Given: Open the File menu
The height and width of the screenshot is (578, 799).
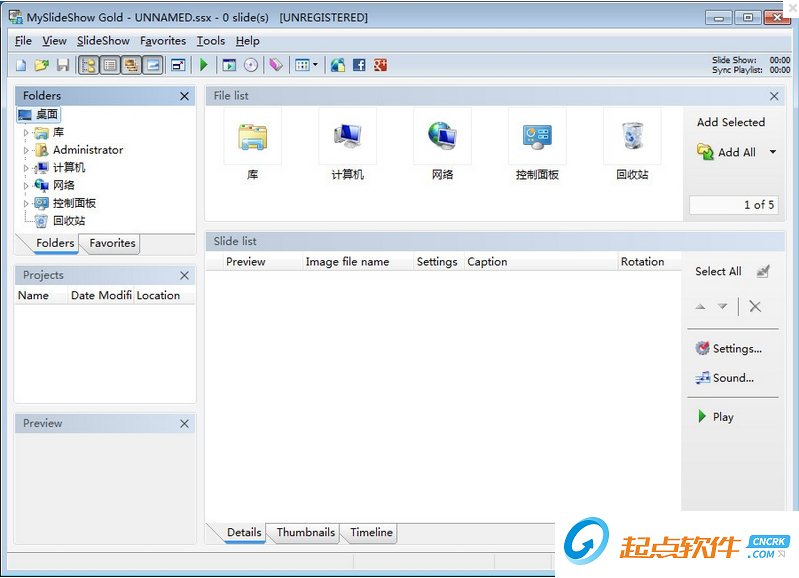Looking at the screenshot, I should coord(23,41).
